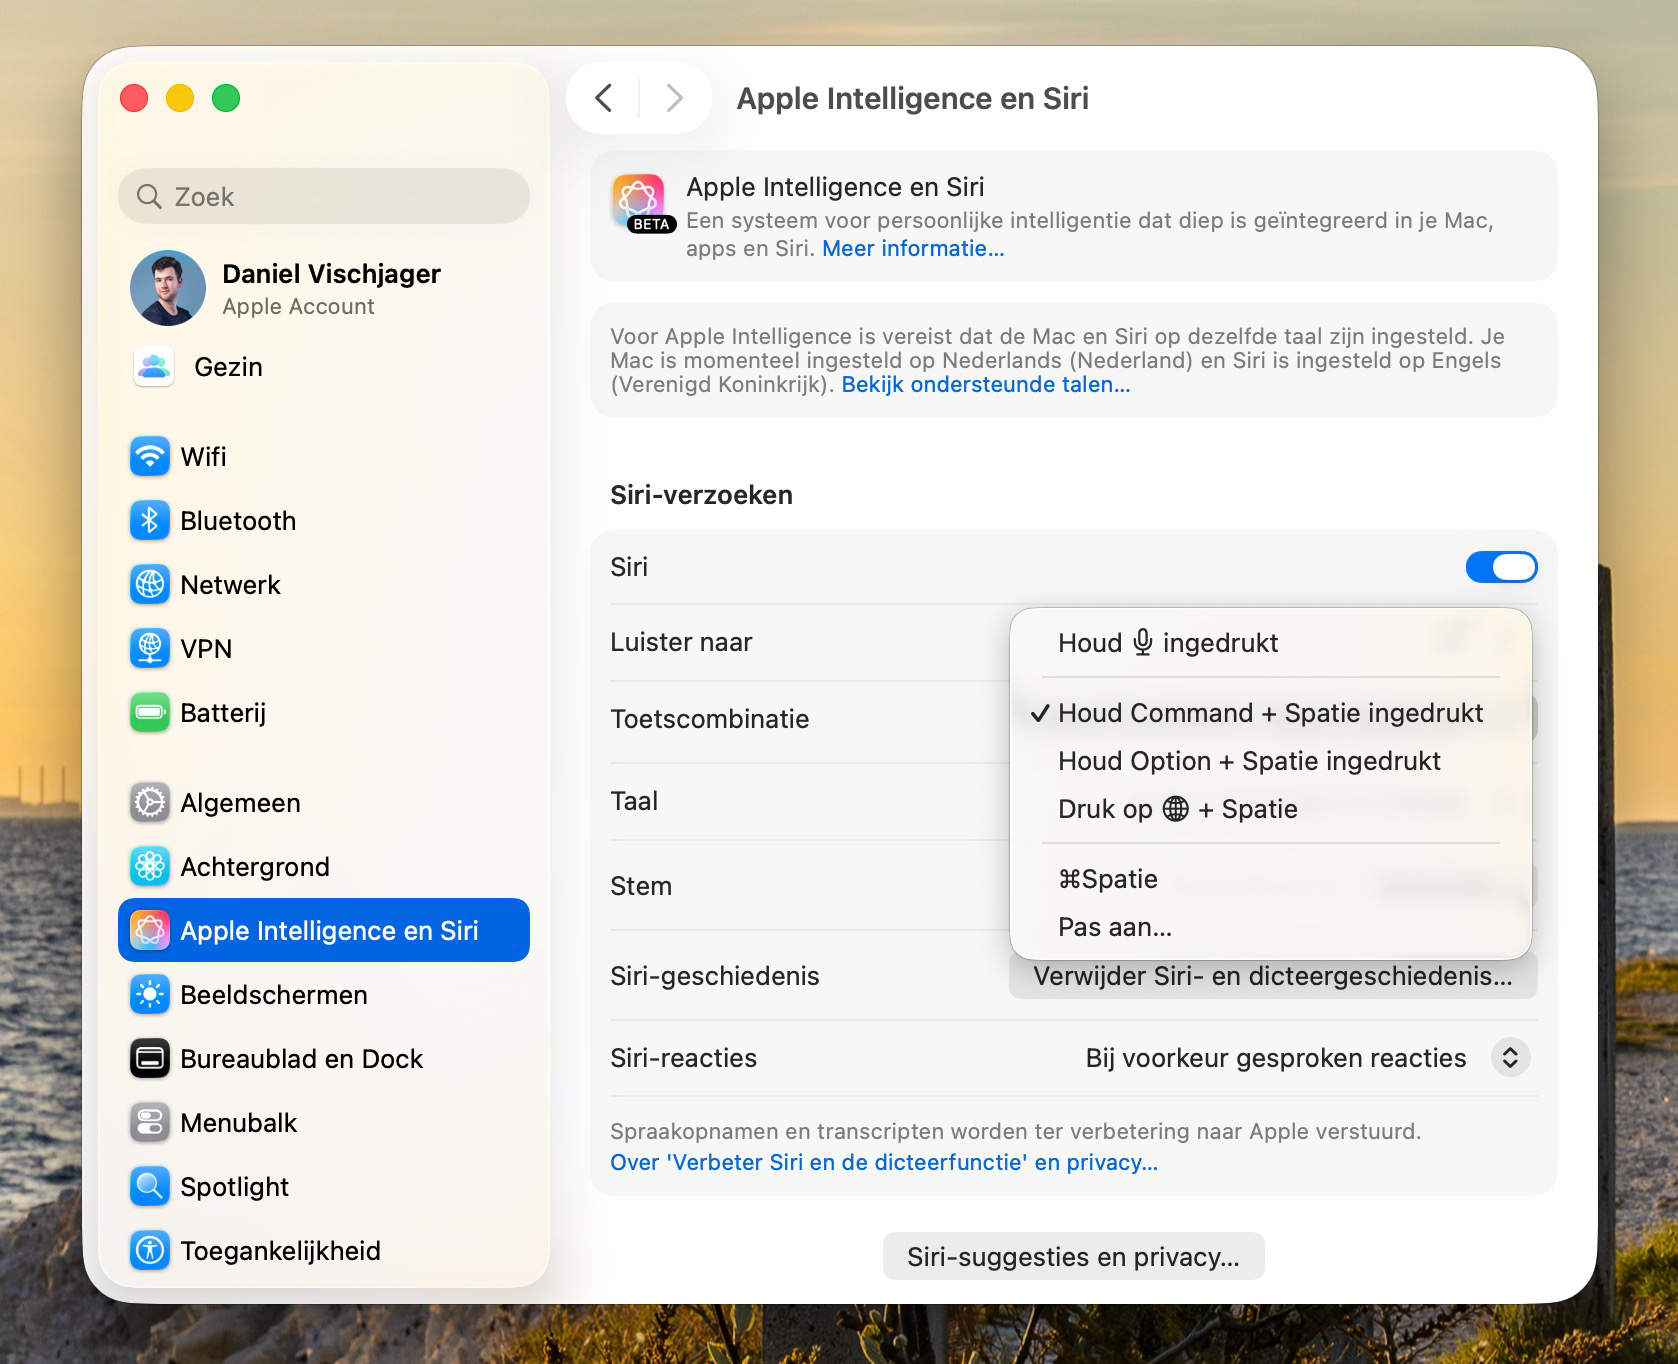Image resolution: width=1678 pixels, height=1364 pixels.
Task: Select 'Houd microfoon ingedrukt' menu option
Action: pos(1167,643)
